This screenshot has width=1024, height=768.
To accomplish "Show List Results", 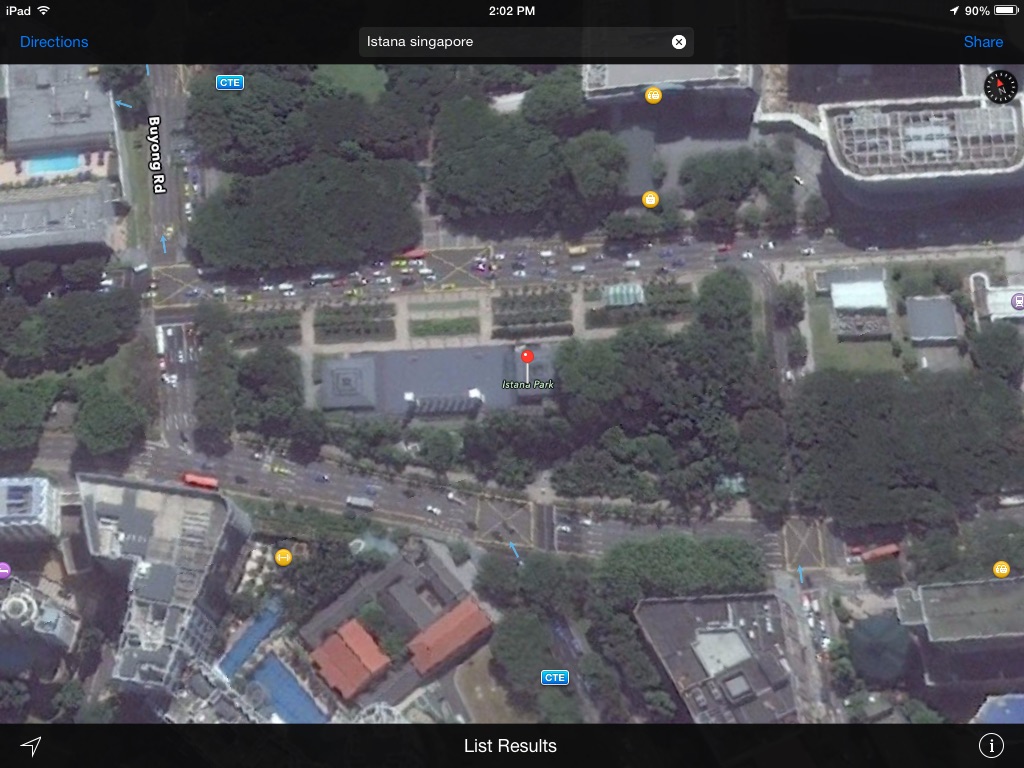I will click(510, 746).
